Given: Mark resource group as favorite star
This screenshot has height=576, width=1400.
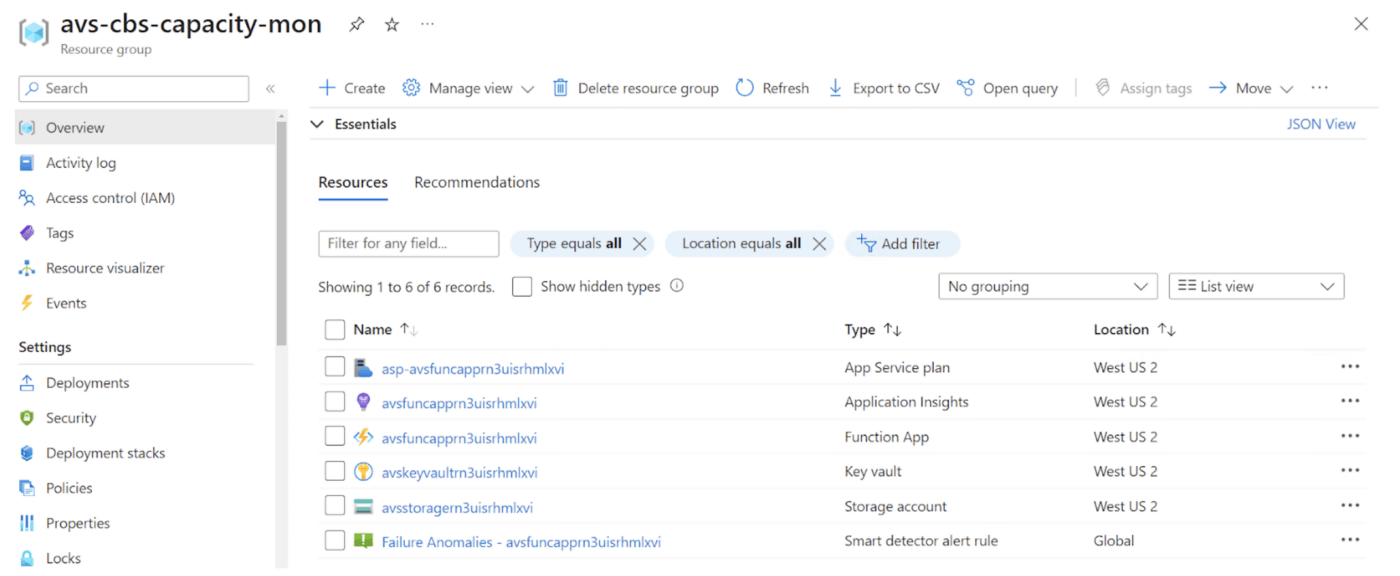Looking at the screenshot, I should pyautogui.click(x=392, y=25).
